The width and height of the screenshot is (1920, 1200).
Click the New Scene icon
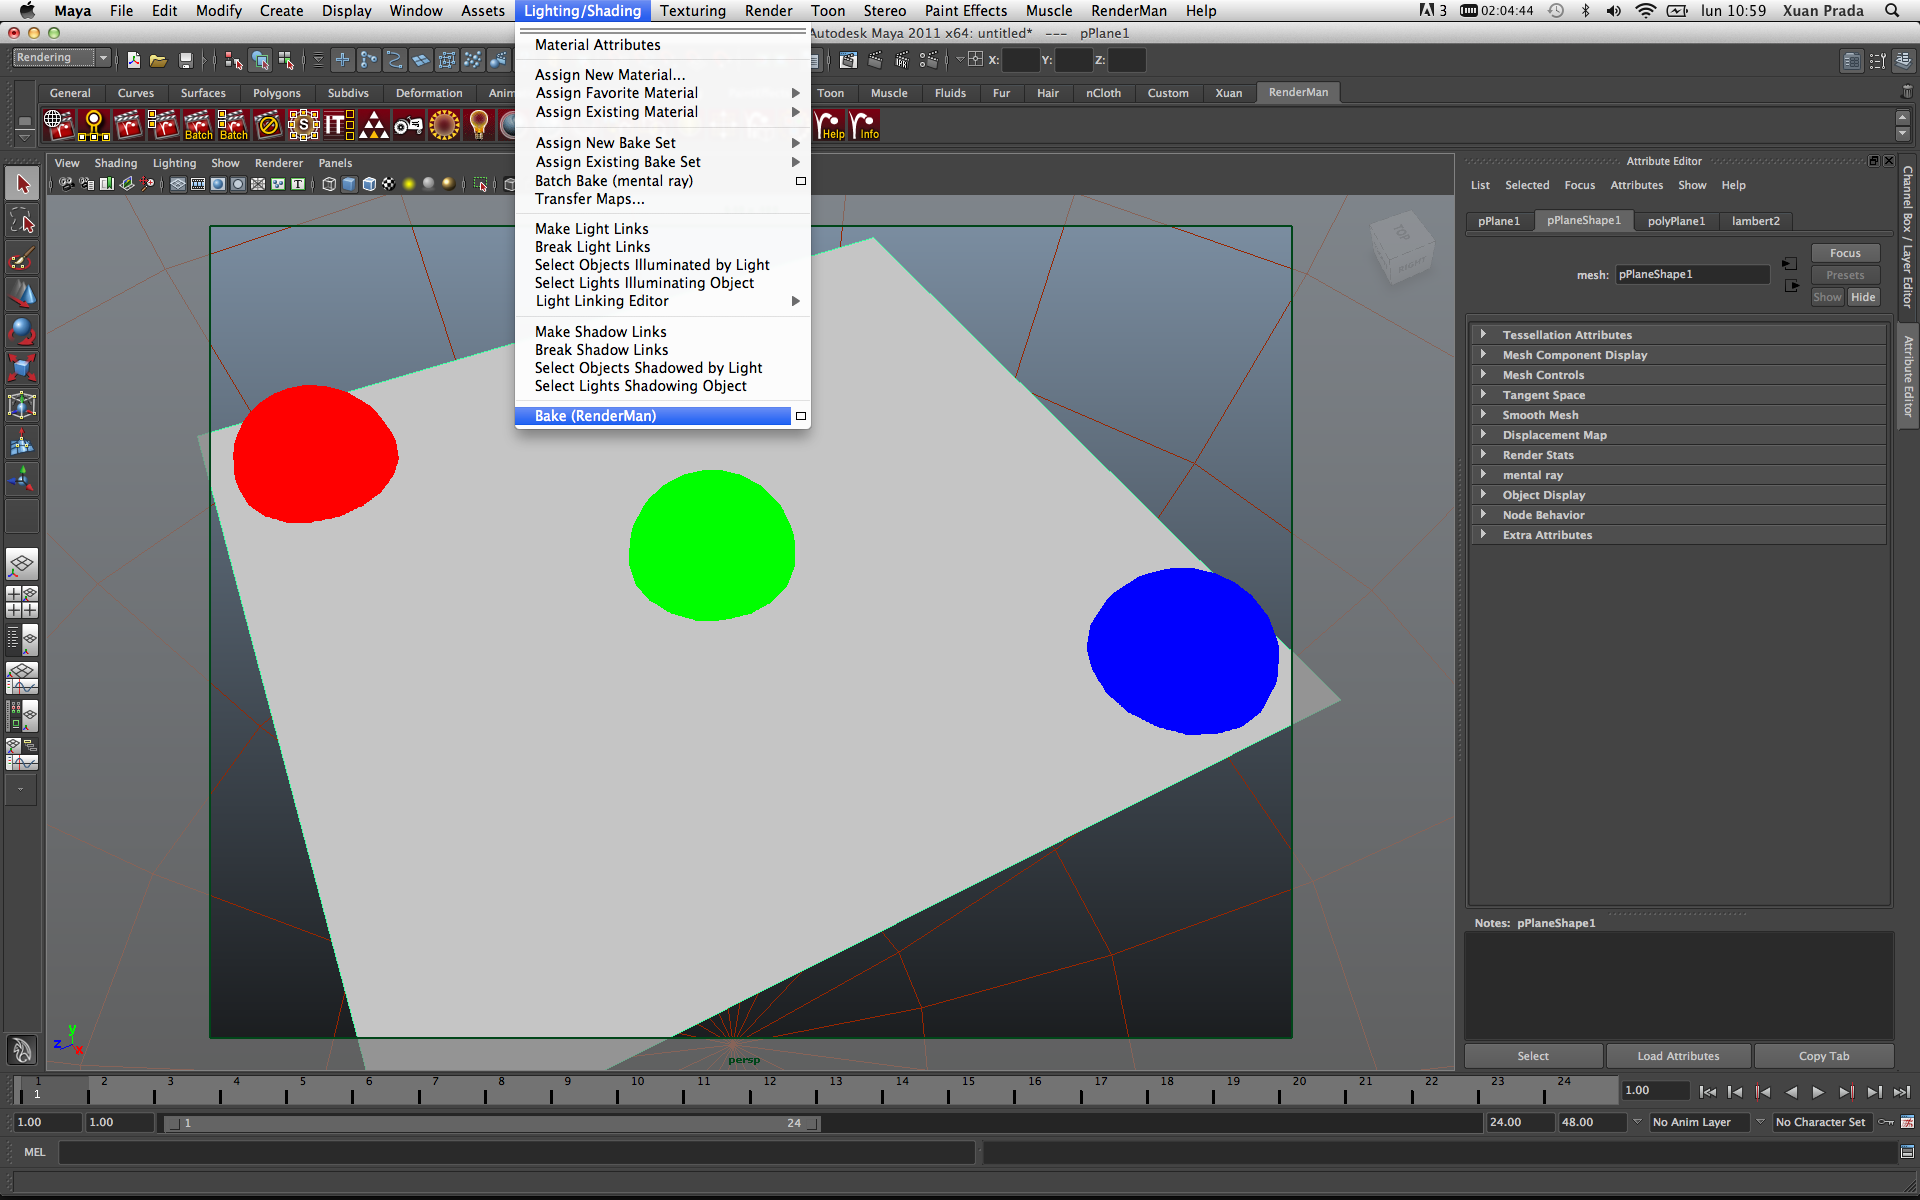[x=134, y=60]
